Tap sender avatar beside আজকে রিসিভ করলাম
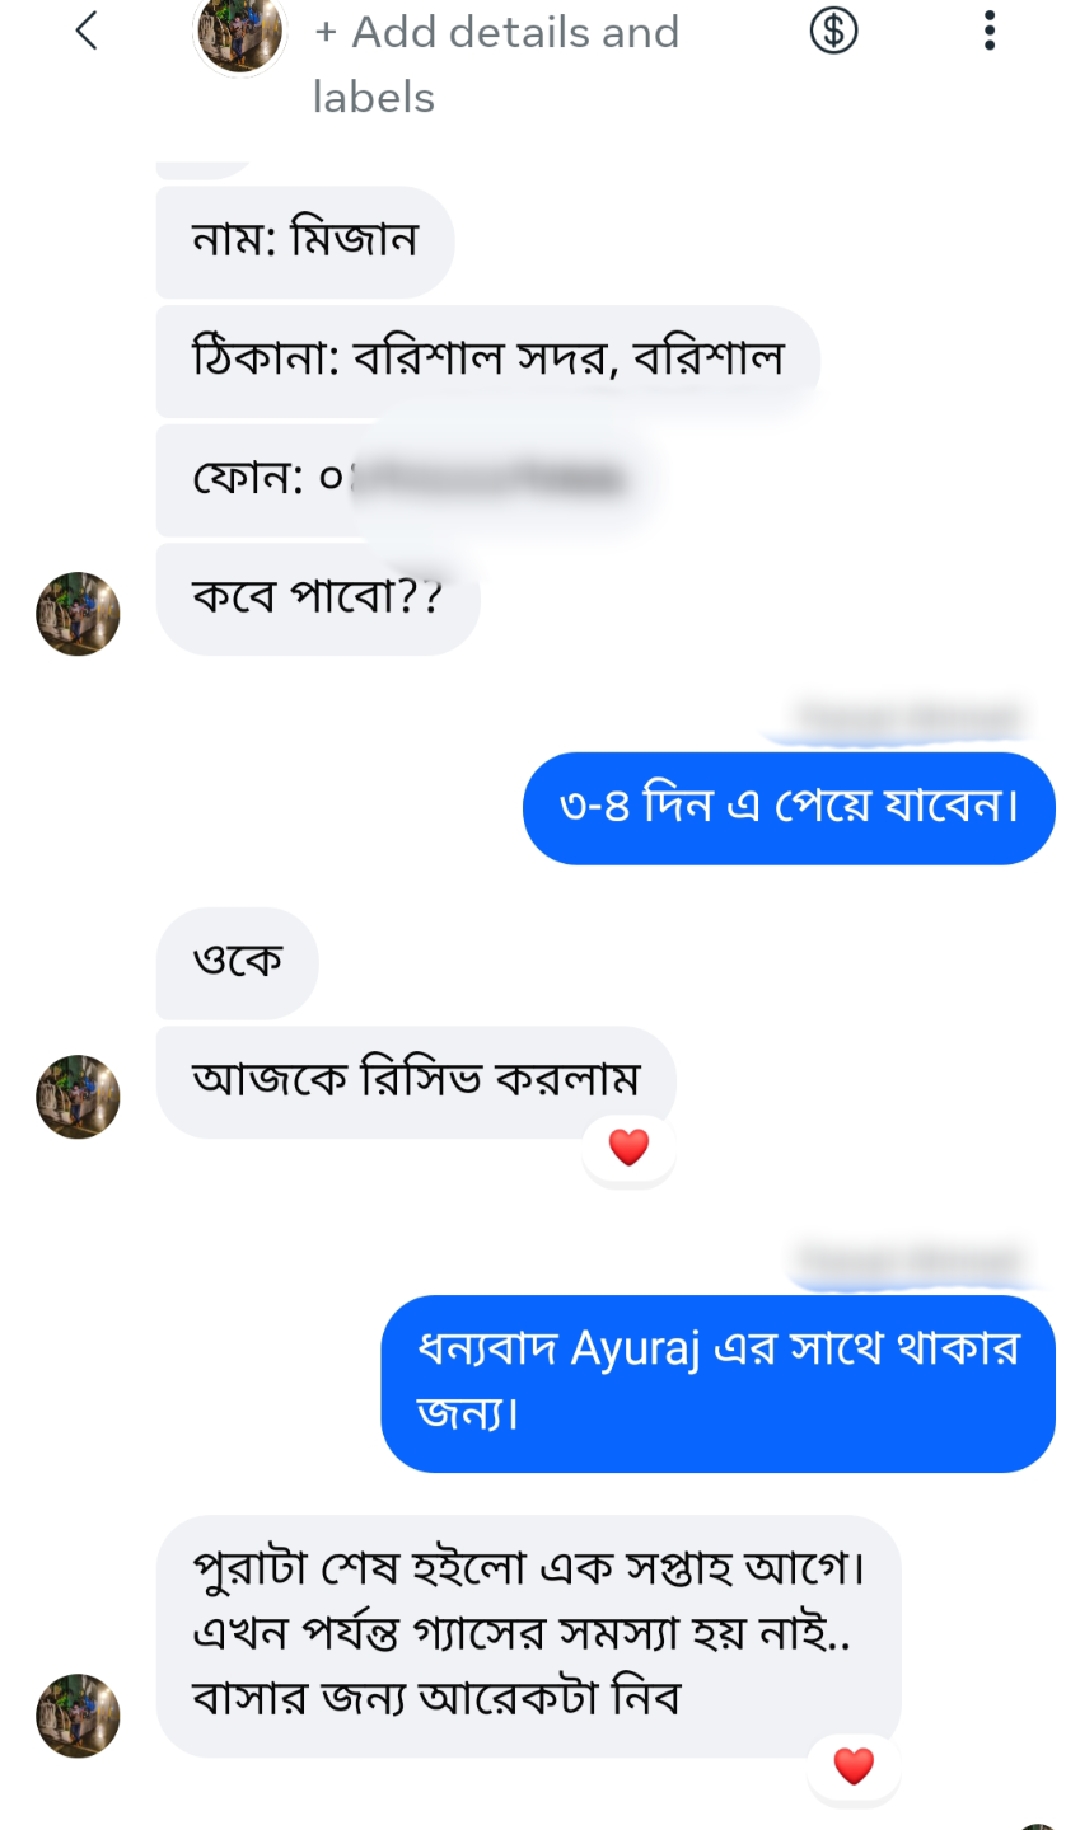 pyautogui.click(x=78, y=1096)
